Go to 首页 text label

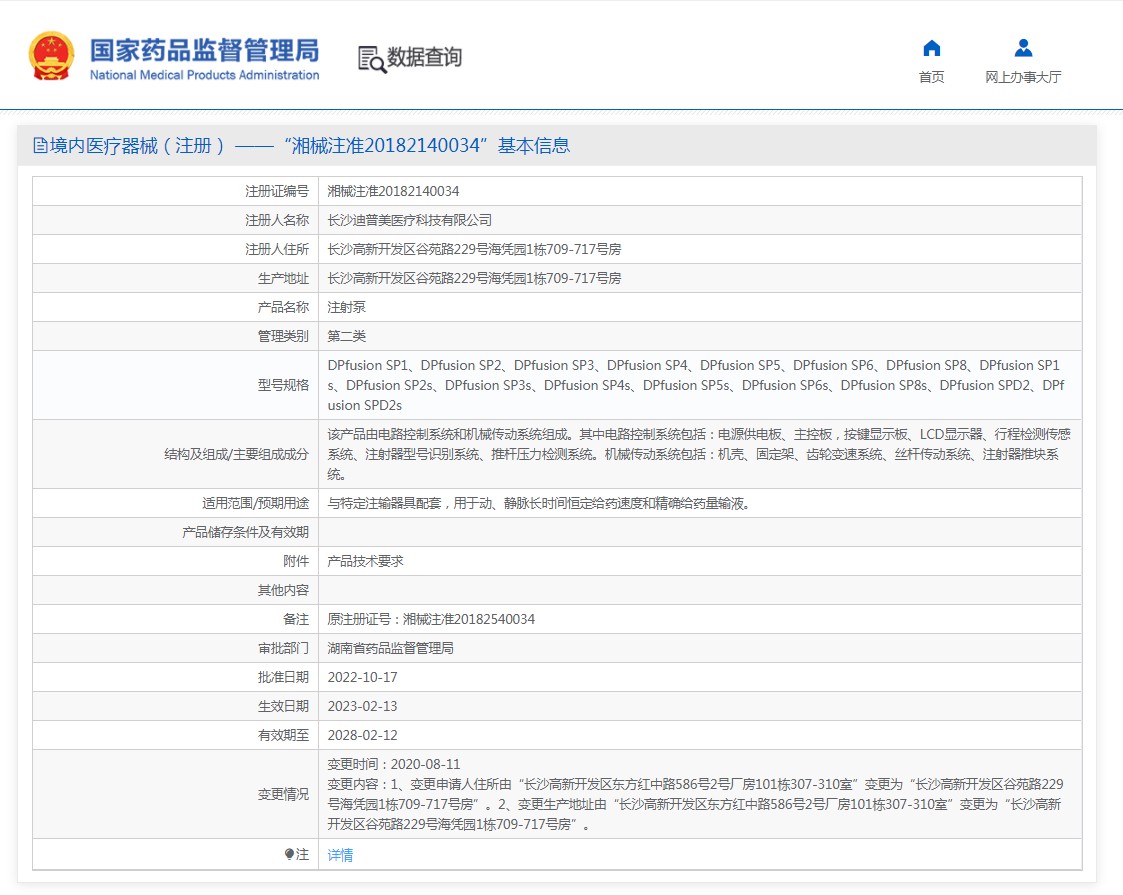point(931,77)
